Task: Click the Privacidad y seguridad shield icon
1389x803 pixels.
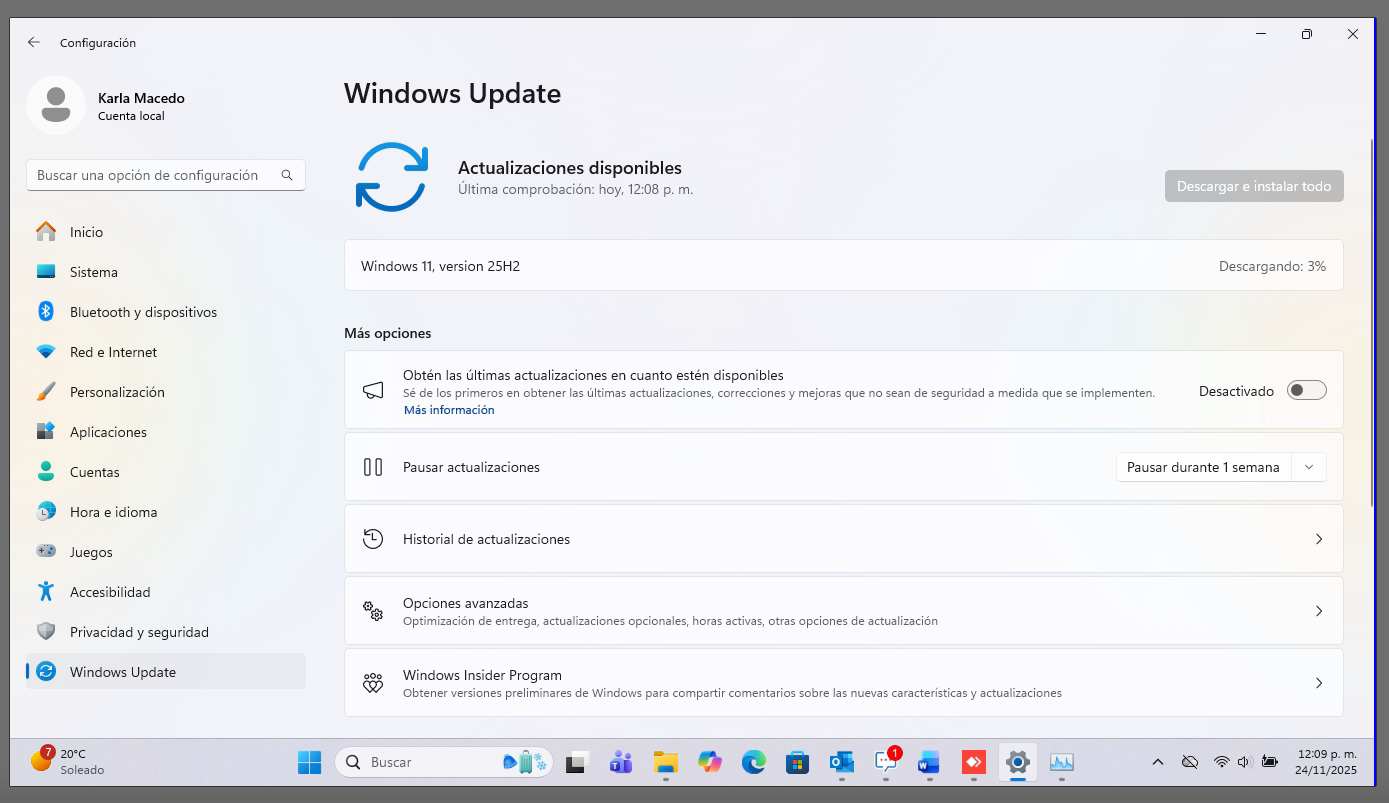Action: [x=46, y=632]
